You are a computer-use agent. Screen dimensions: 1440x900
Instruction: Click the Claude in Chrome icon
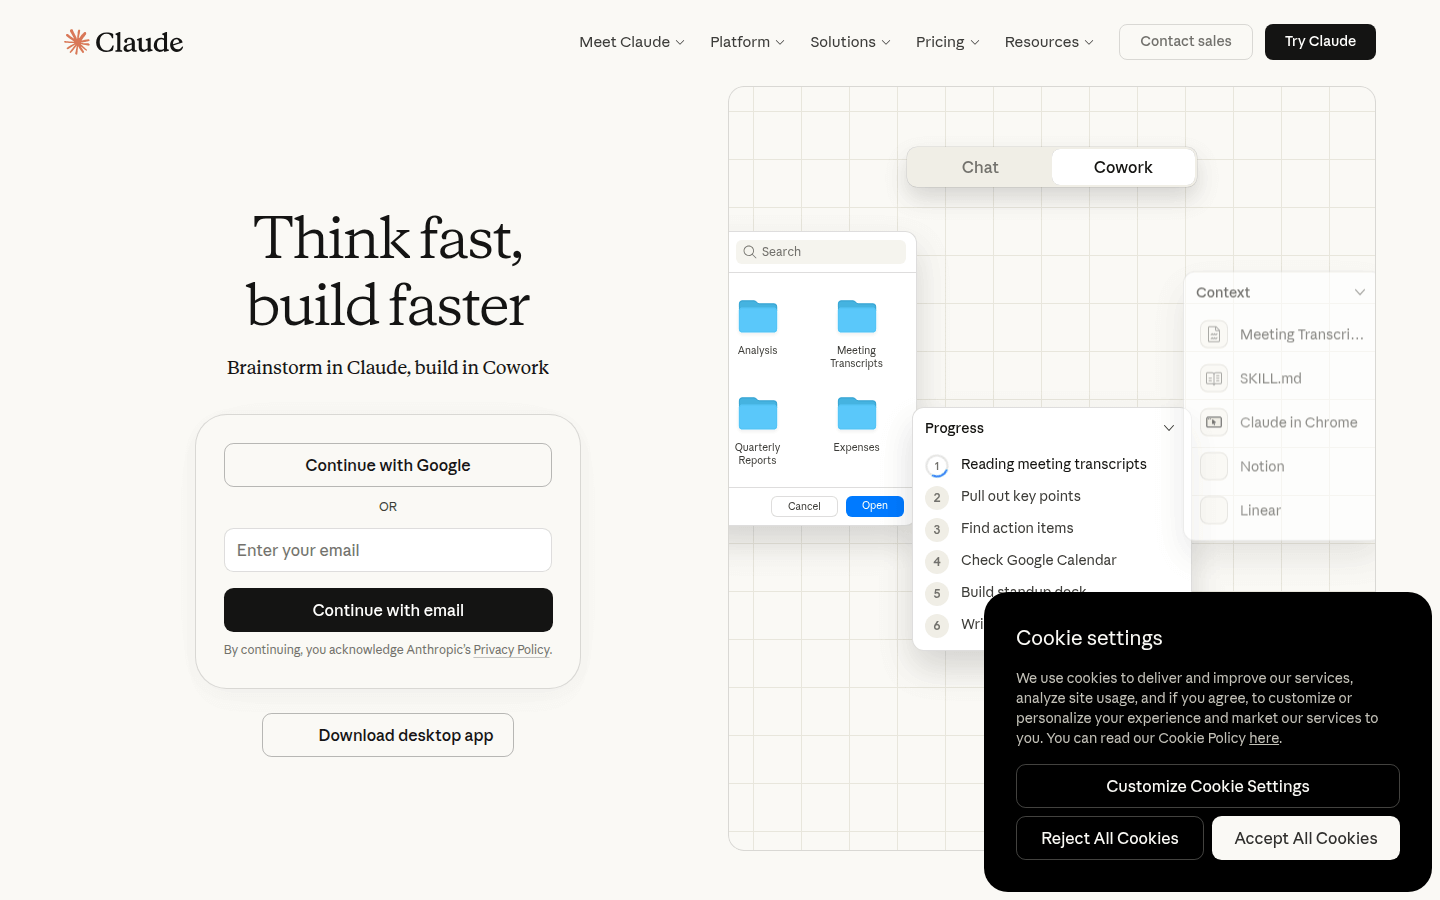click(x=1214, y=422)
